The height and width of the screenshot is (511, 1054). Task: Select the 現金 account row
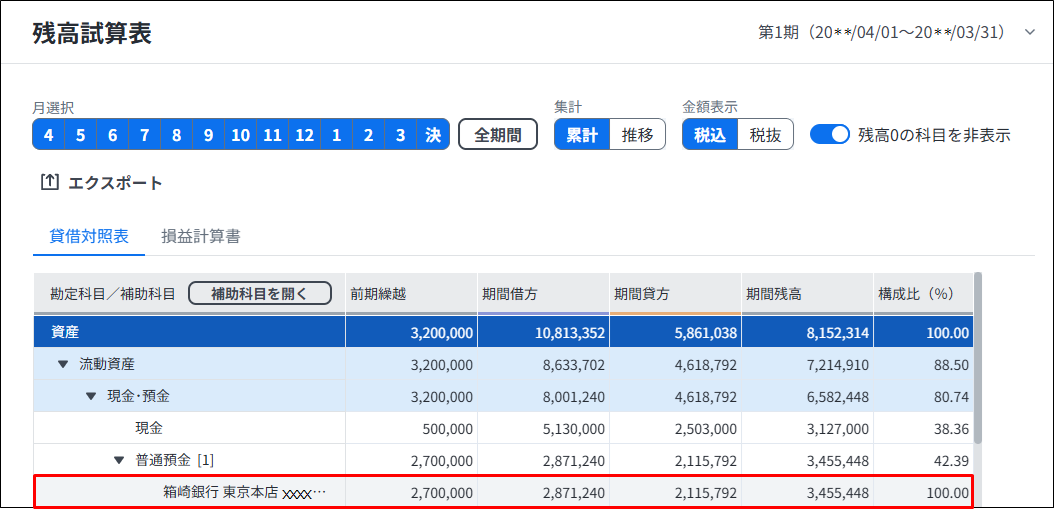[503, 428]
